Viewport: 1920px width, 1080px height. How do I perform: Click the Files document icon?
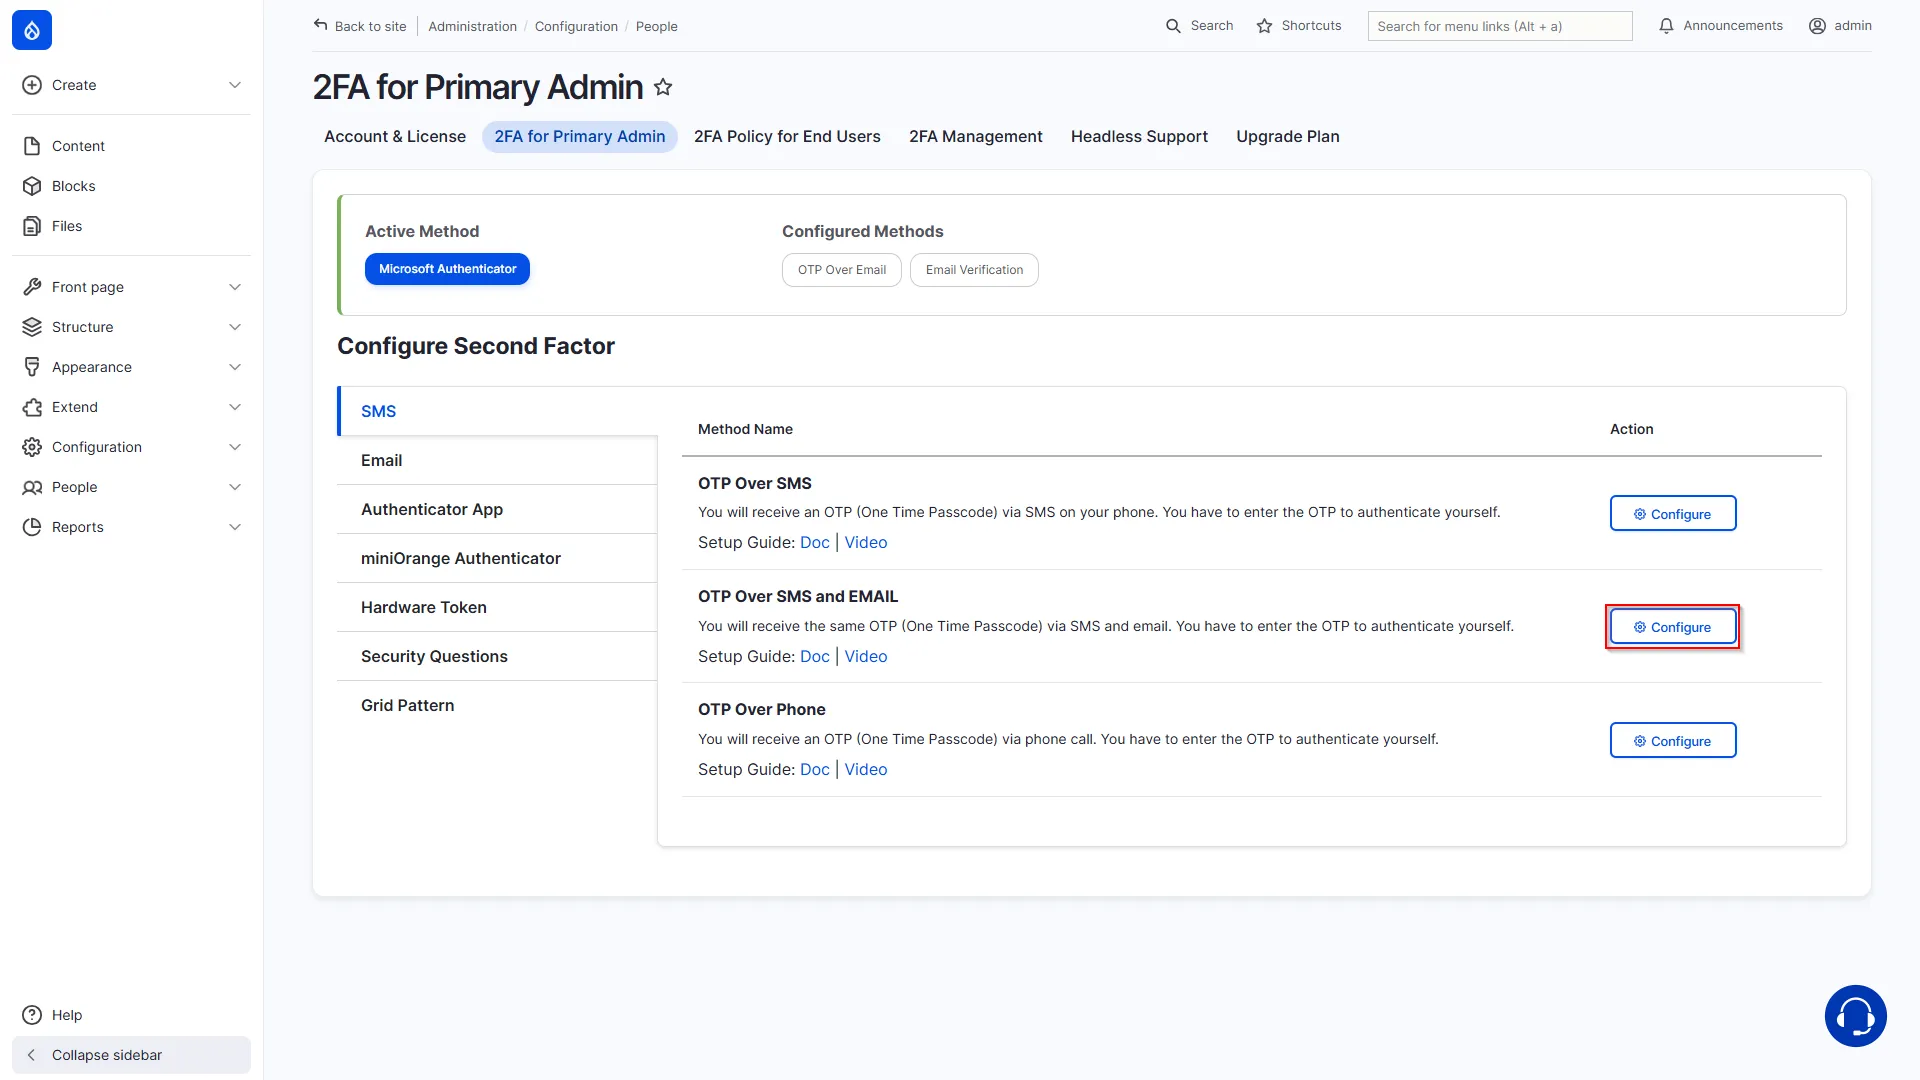[x=32, y=226]
